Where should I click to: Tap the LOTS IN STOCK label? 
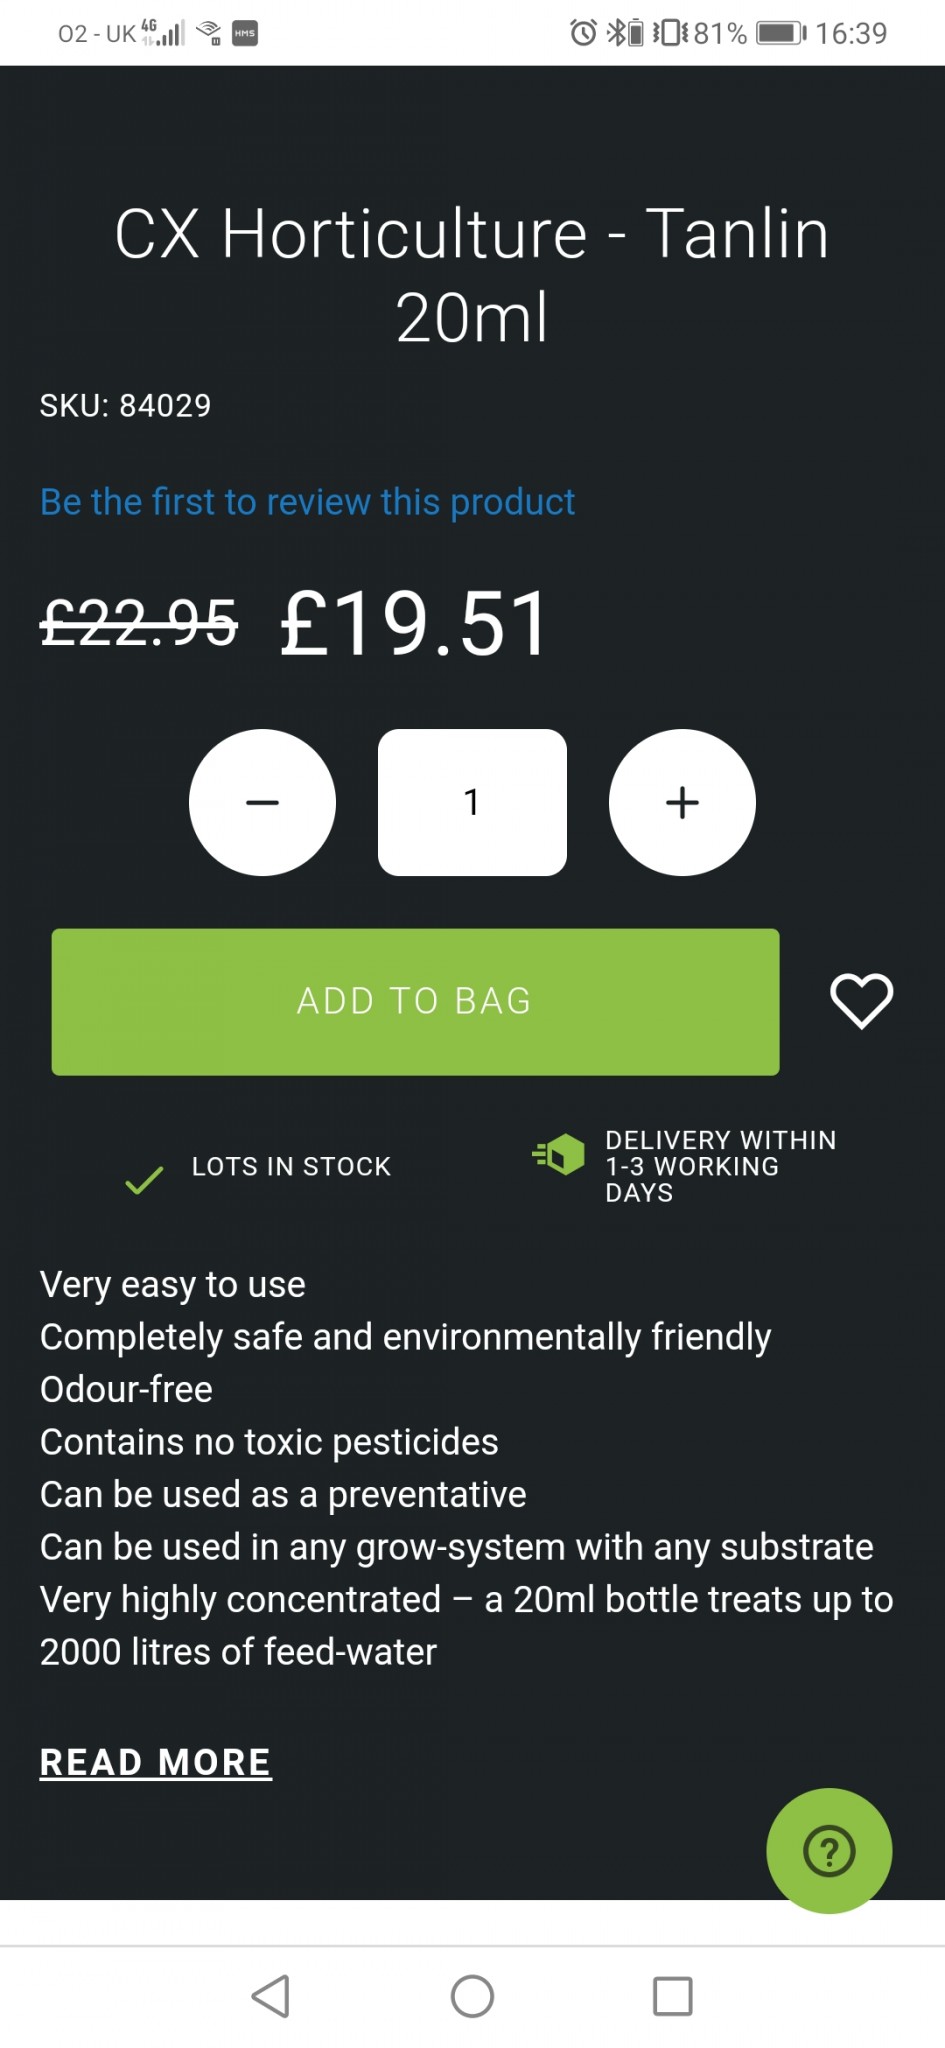[291, 1166]
